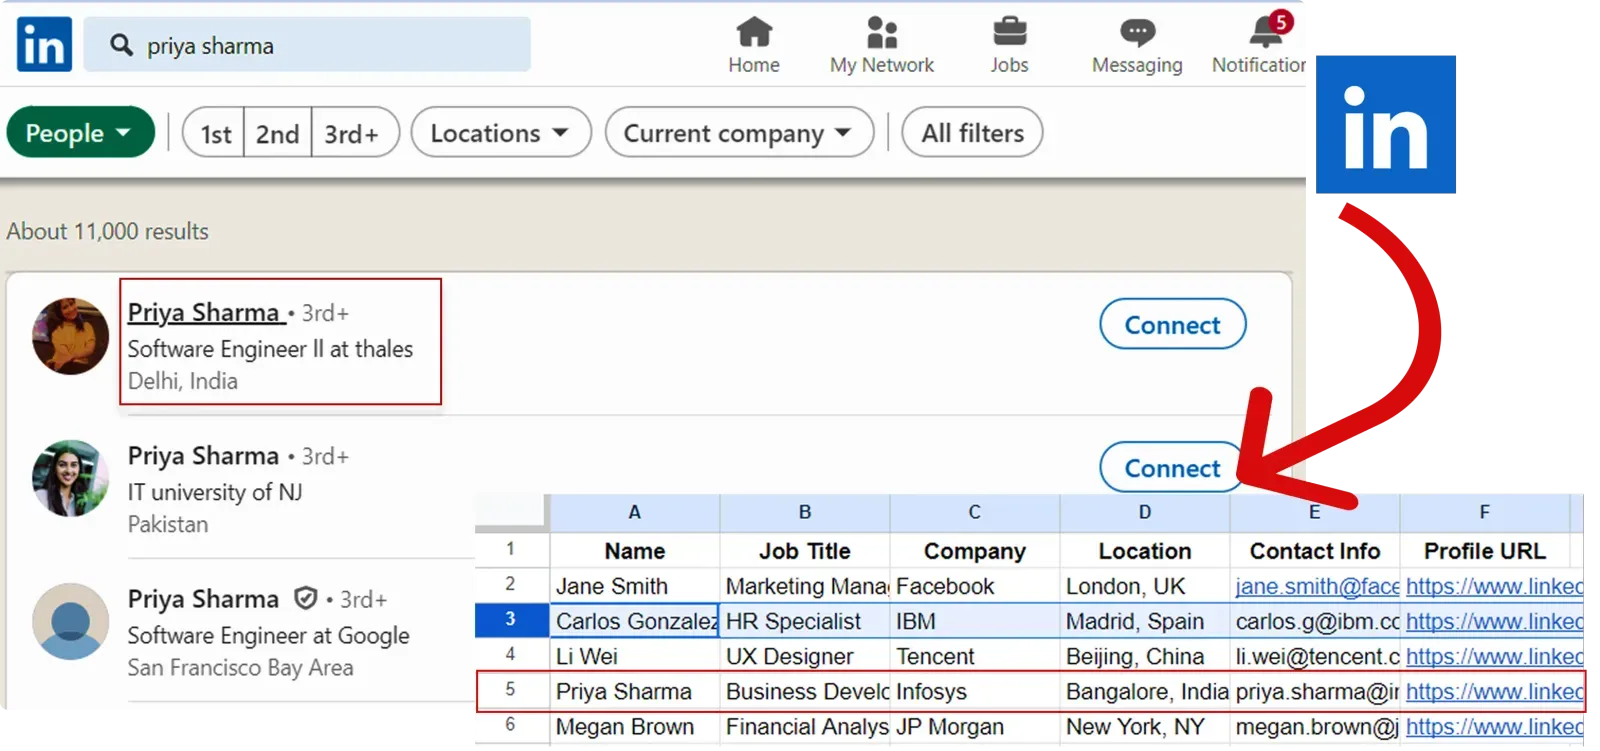This screenshot has height=751, width=1600.
Task: Click the search magnifier icon
Action: pyautogui.click(x=121, y=45)
